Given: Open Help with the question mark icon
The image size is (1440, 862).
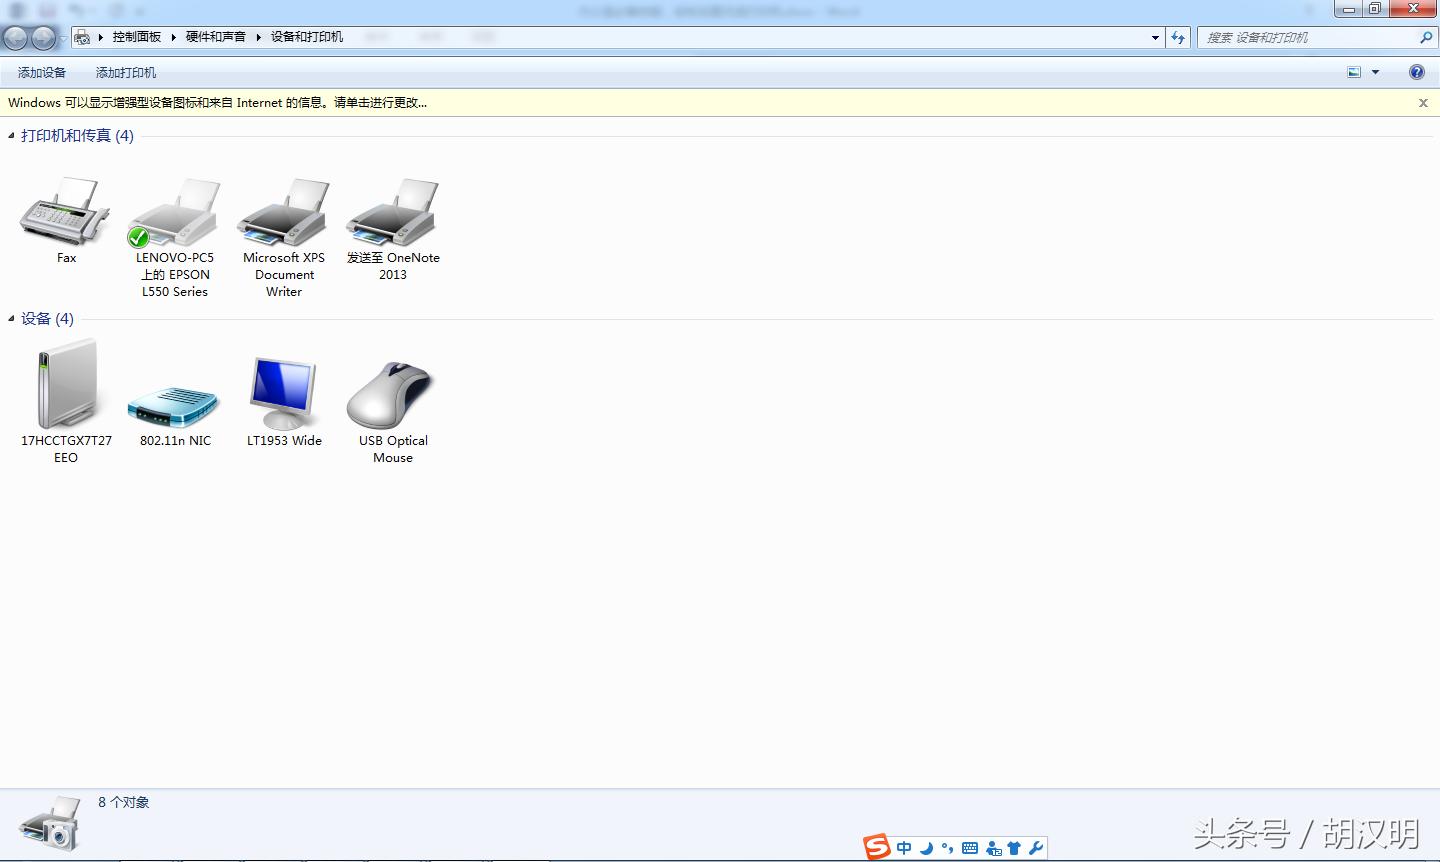Looking at the screenshot, I should click(1417, 72).
